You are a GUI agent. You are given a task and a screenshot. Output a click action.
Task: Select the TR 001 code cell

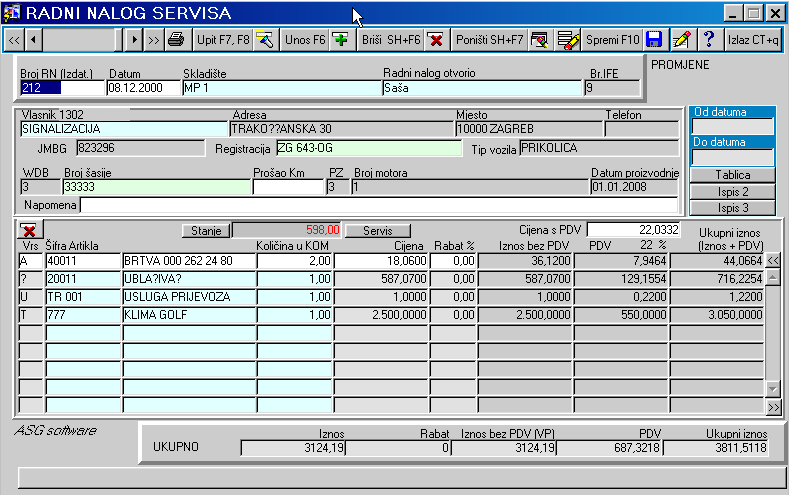point(83,297)
